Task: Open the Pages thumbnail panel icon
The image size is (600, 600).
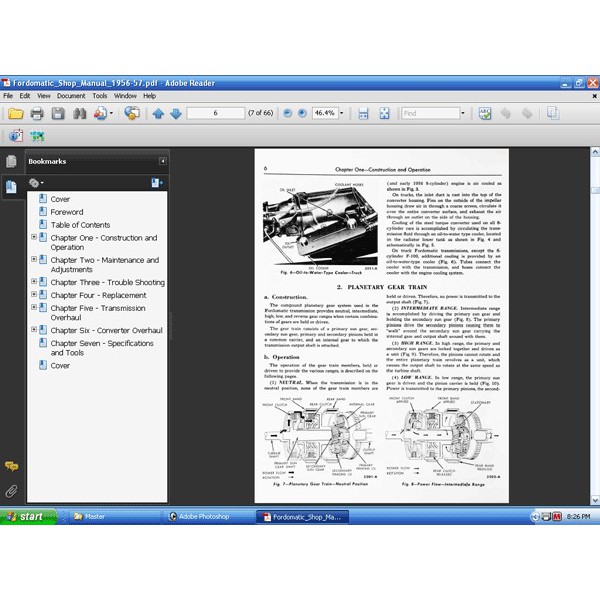Action: (x=11, y=161)
